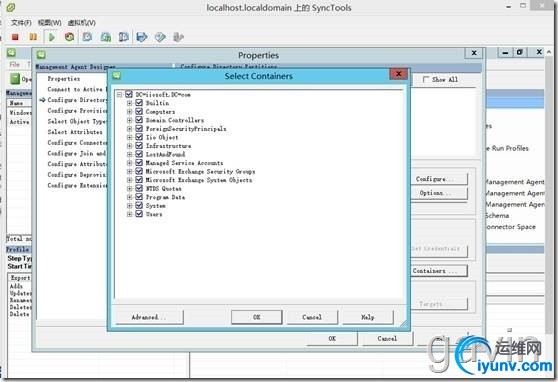Click the CD/DVD drive connect toolbar icon

click(160, 37)
